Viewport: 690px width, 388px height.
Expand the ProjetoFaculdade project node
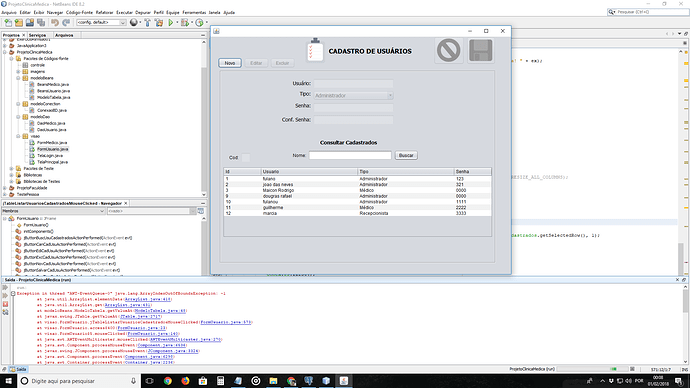point(5,188)
